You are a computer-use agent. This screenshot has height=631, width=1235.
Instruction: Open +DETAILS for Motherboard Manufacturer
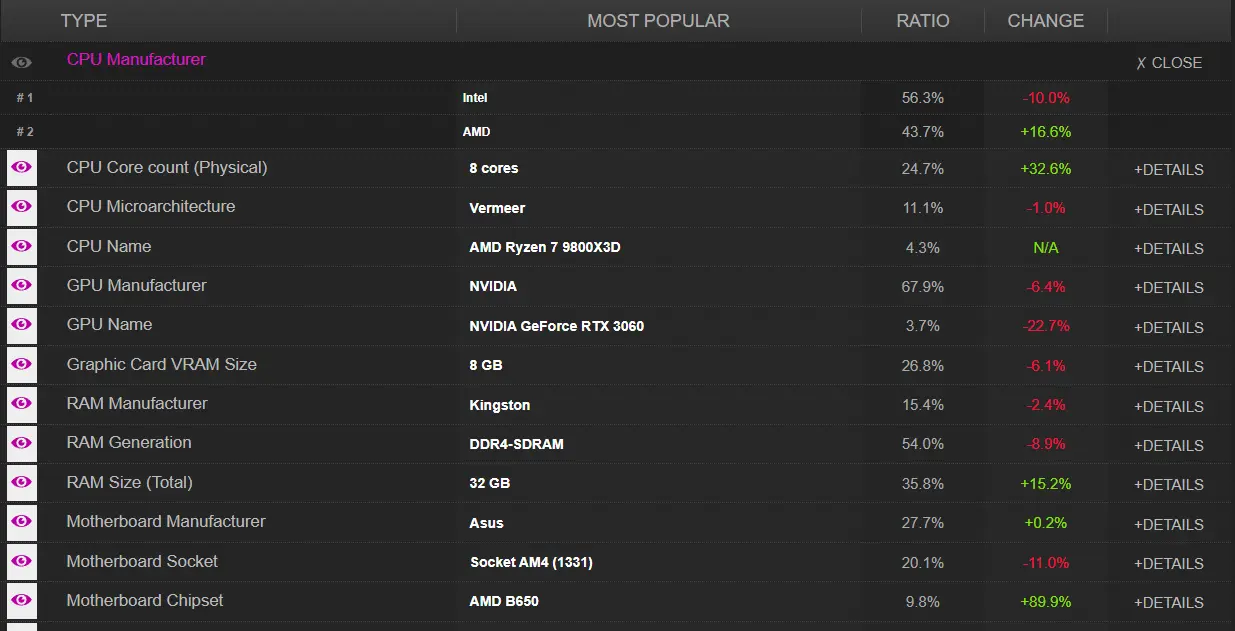click(x=1168, y=524)
